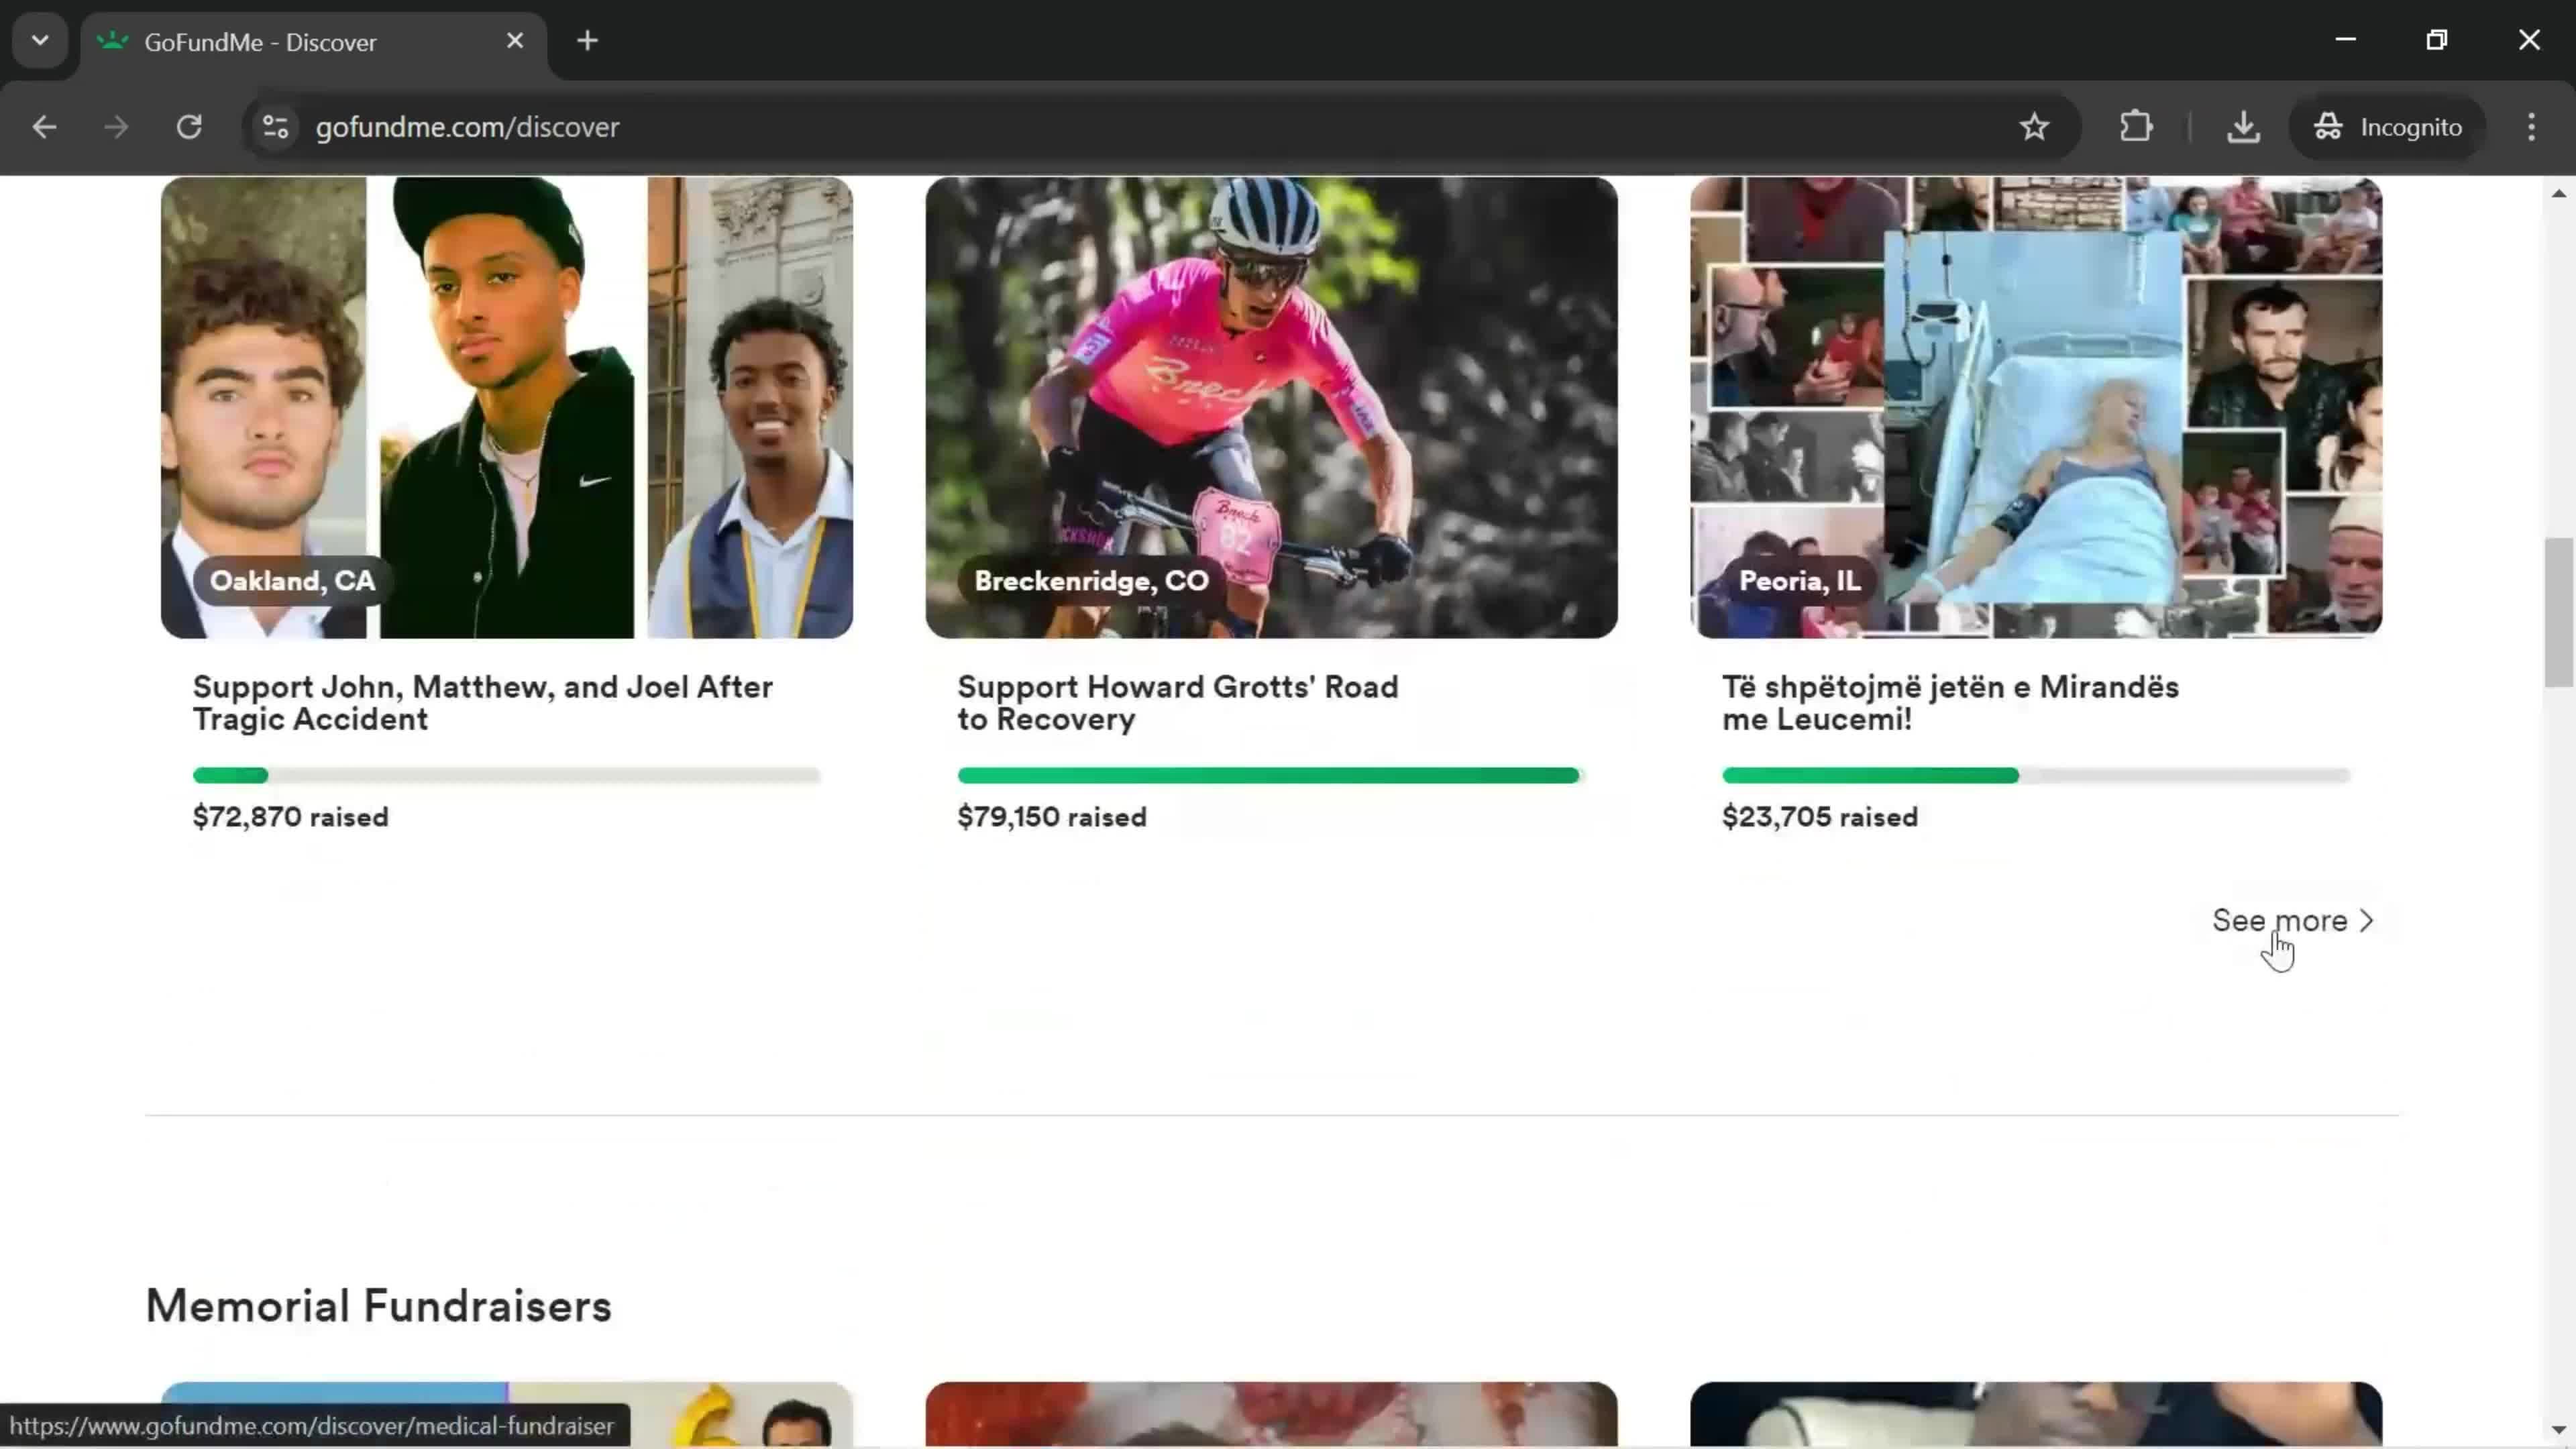2576x1449 pixels.
Task: Restore down the browser window
Action: [2437, 40]
